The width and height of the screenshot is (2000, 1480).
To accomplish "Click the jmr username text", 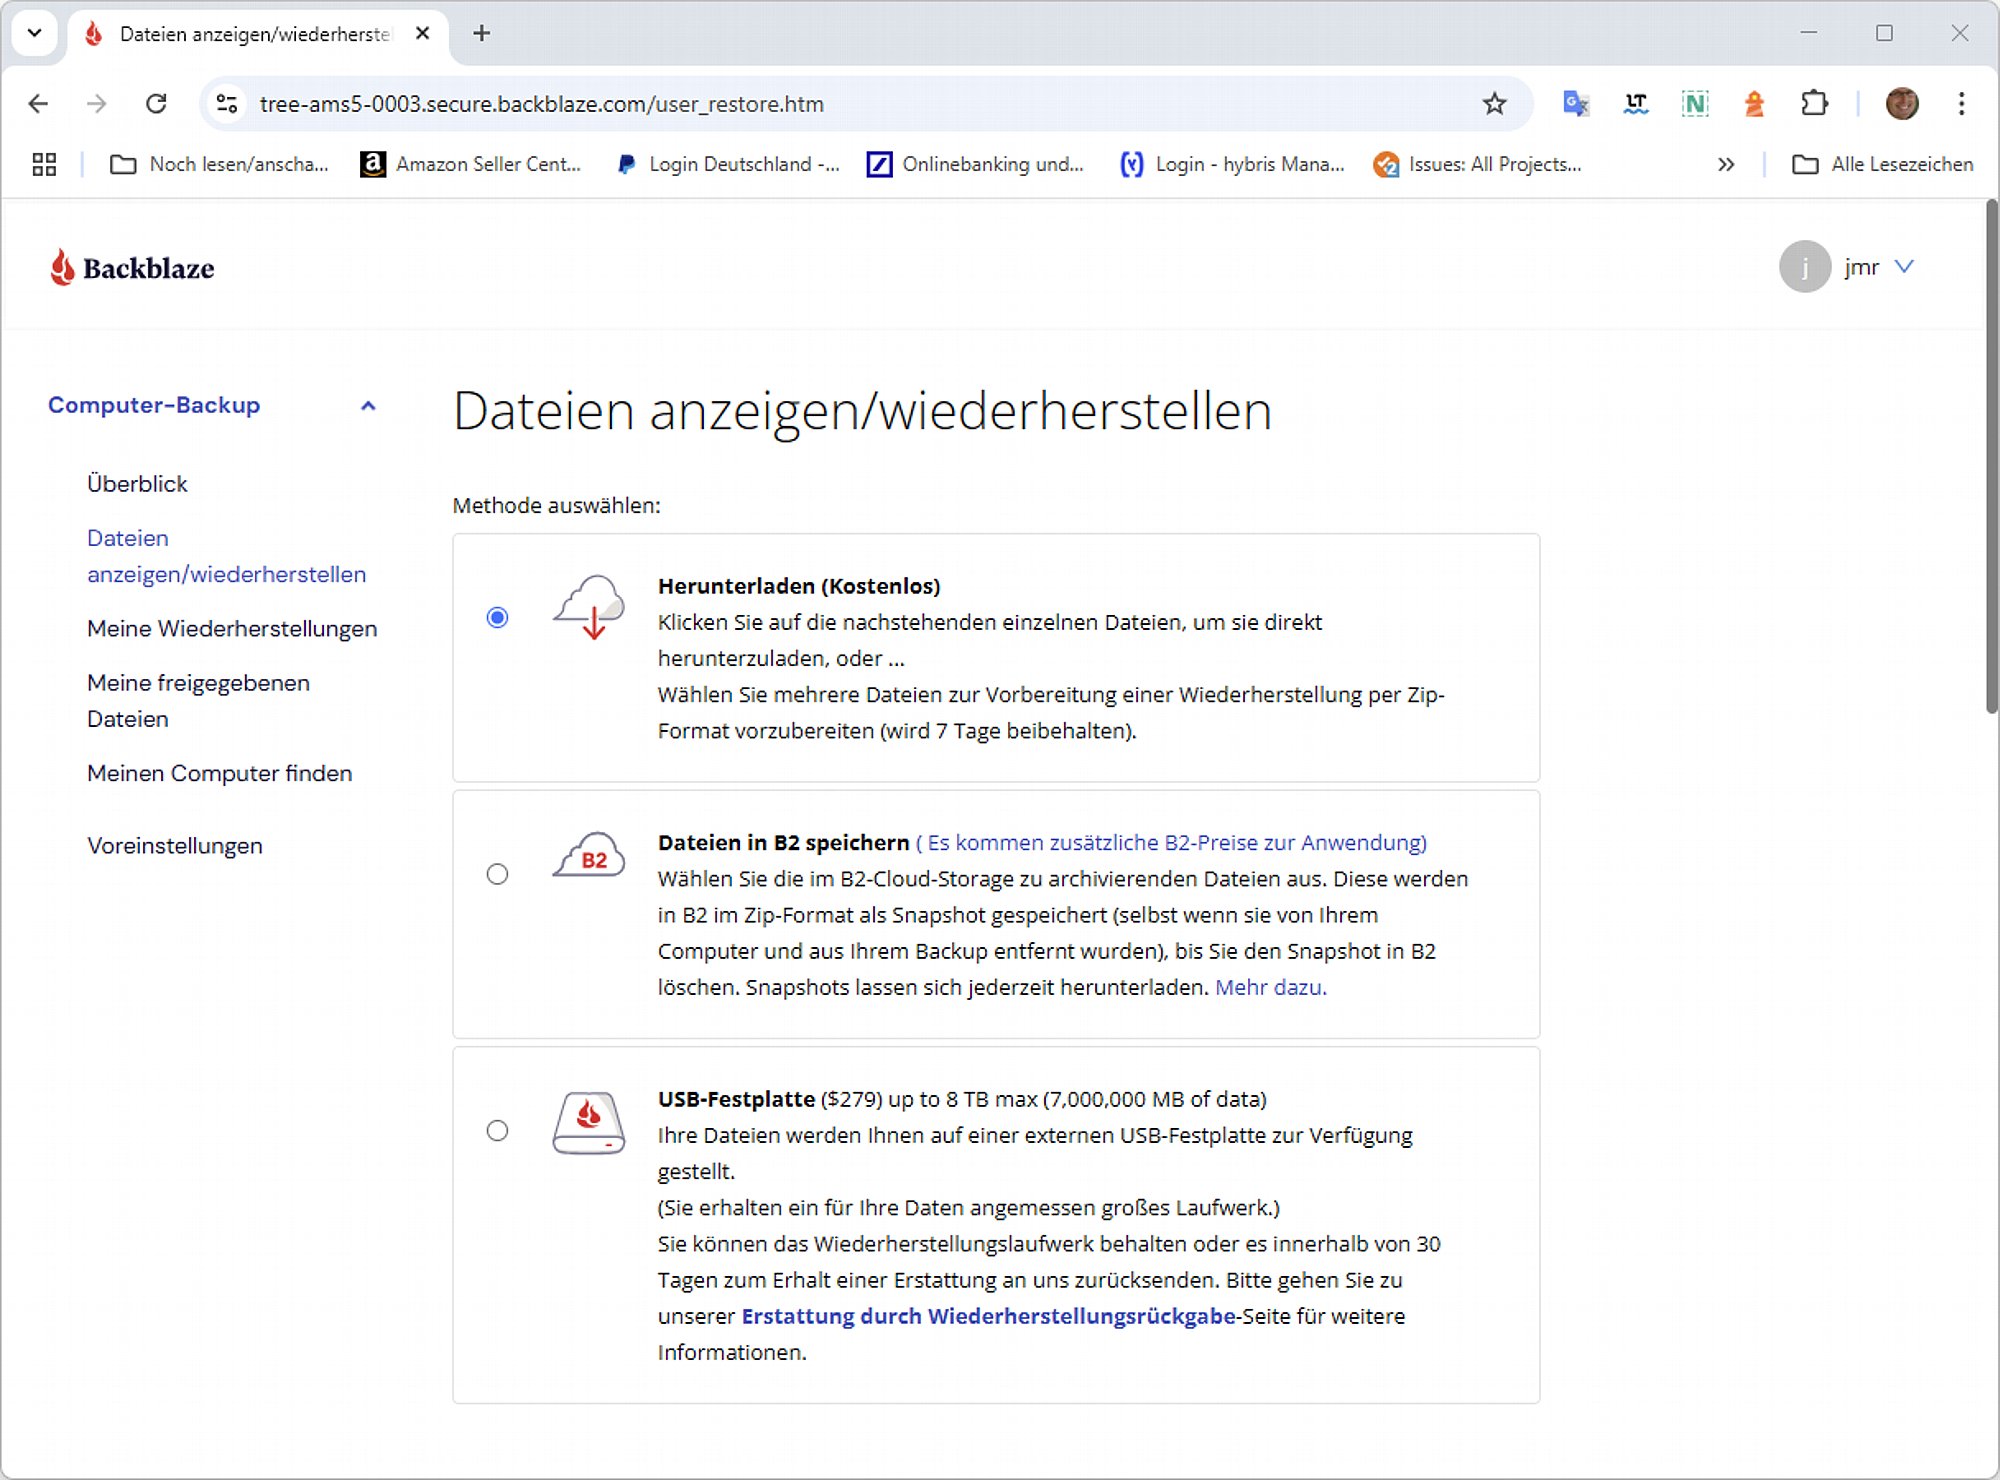I will pos(1862,267).
